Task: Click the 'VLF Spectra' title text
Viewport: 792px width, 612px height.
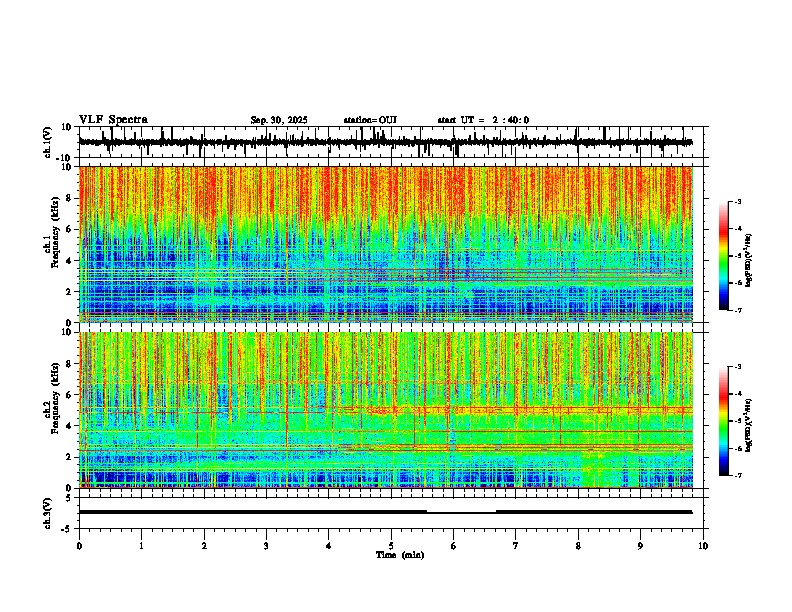Action: pos(113,120)
